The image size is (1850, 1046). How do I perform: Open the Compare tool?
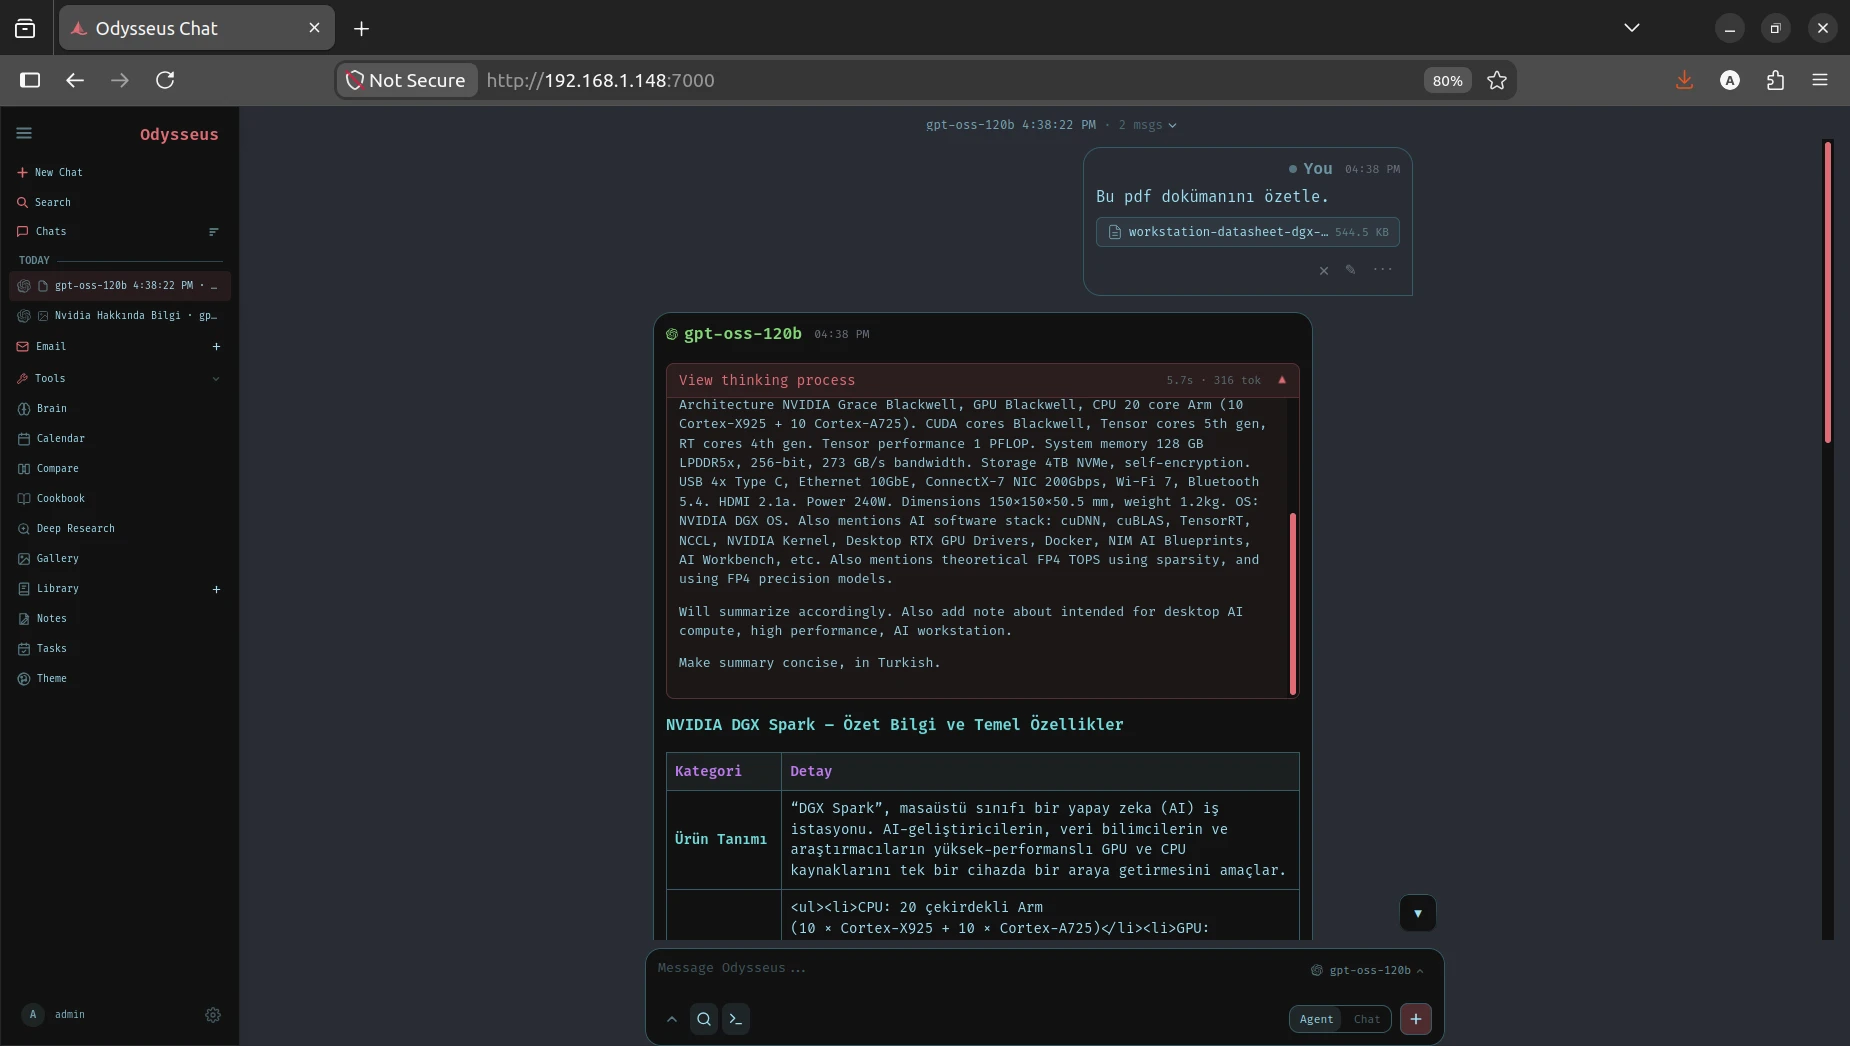[x=48, y=468]
